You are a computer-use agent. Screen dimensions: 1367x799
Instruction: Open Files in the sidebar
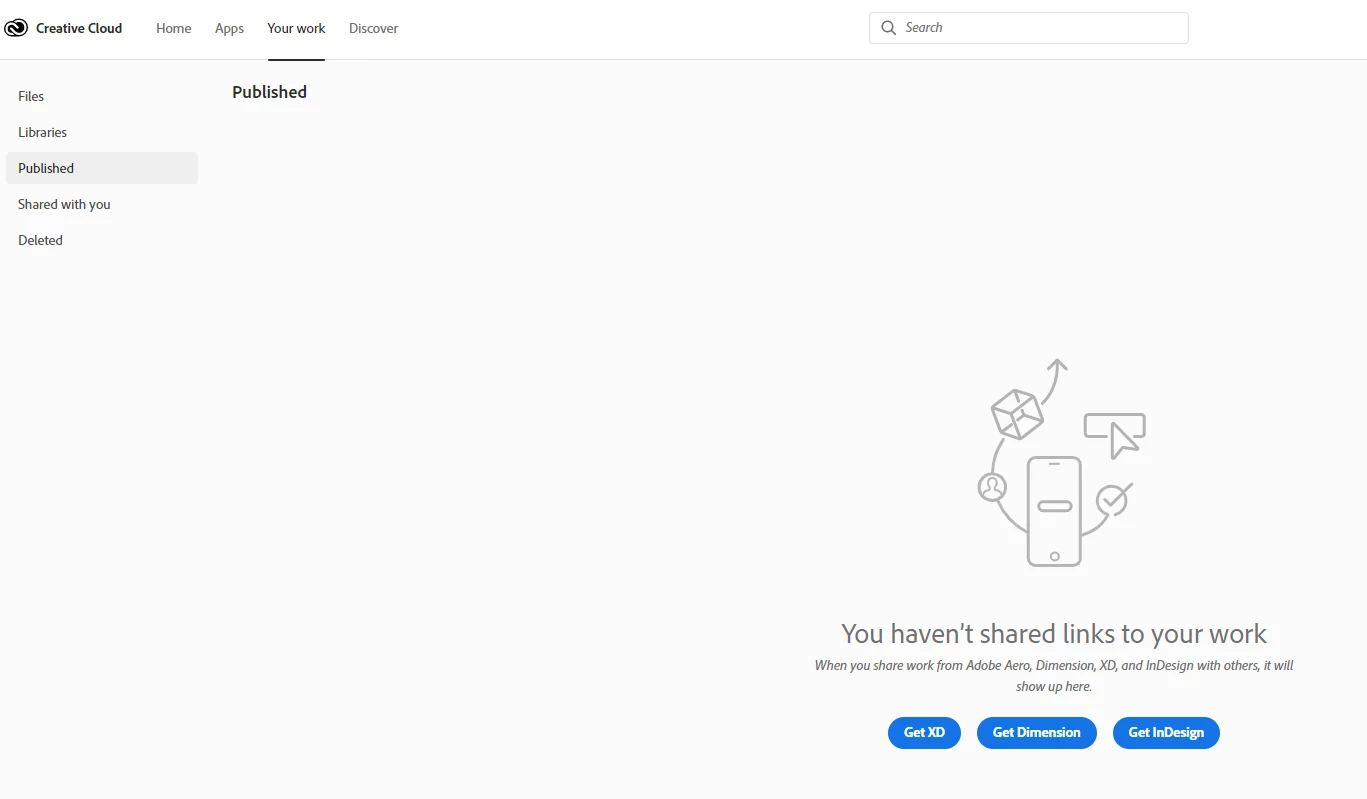(x=102, y=96)
